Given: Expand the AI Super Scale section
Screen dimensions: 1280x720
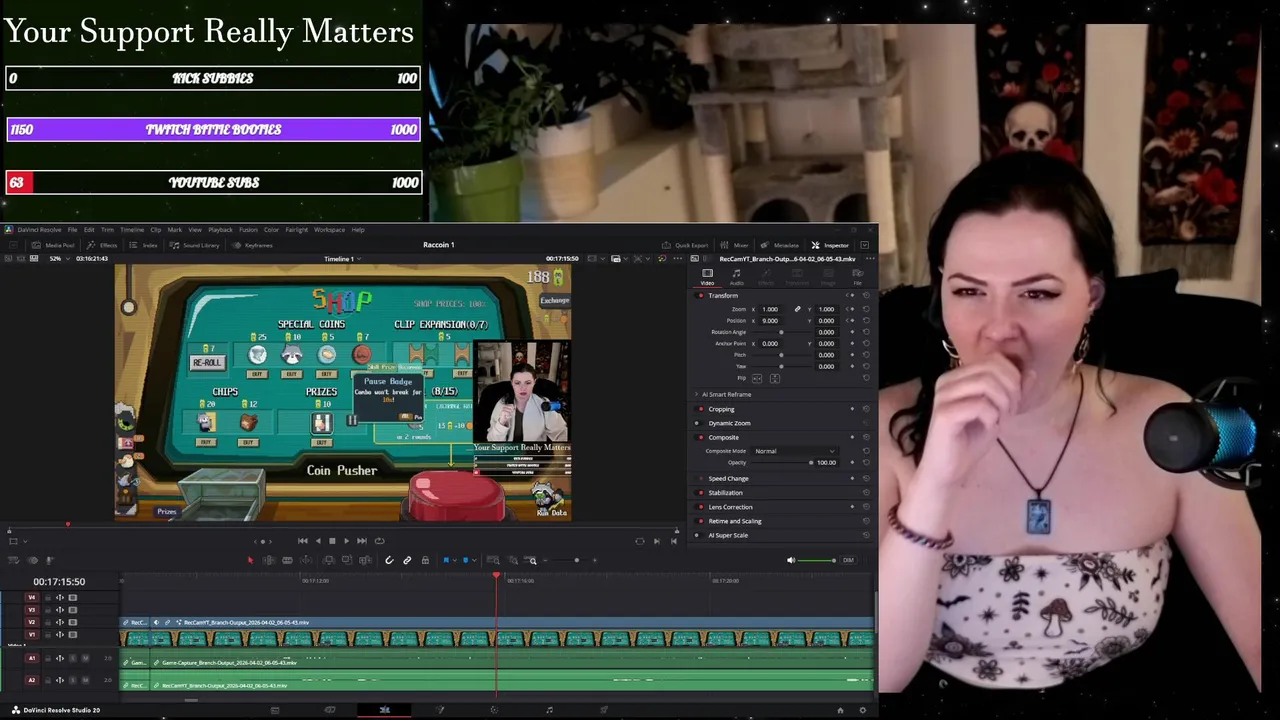Looking at the screenshot, I should point(728,535).
